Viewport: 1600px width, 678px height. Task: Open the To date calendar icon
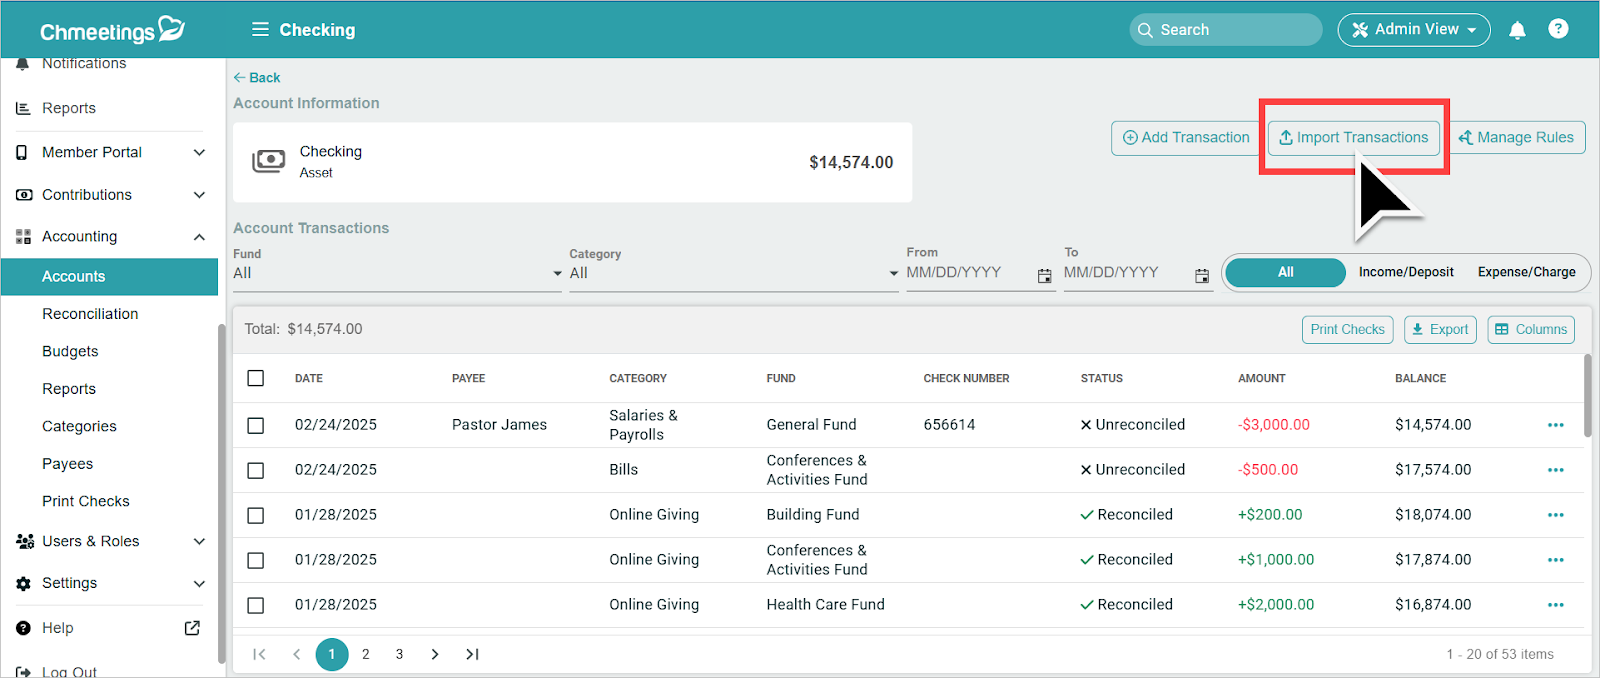1202,276
